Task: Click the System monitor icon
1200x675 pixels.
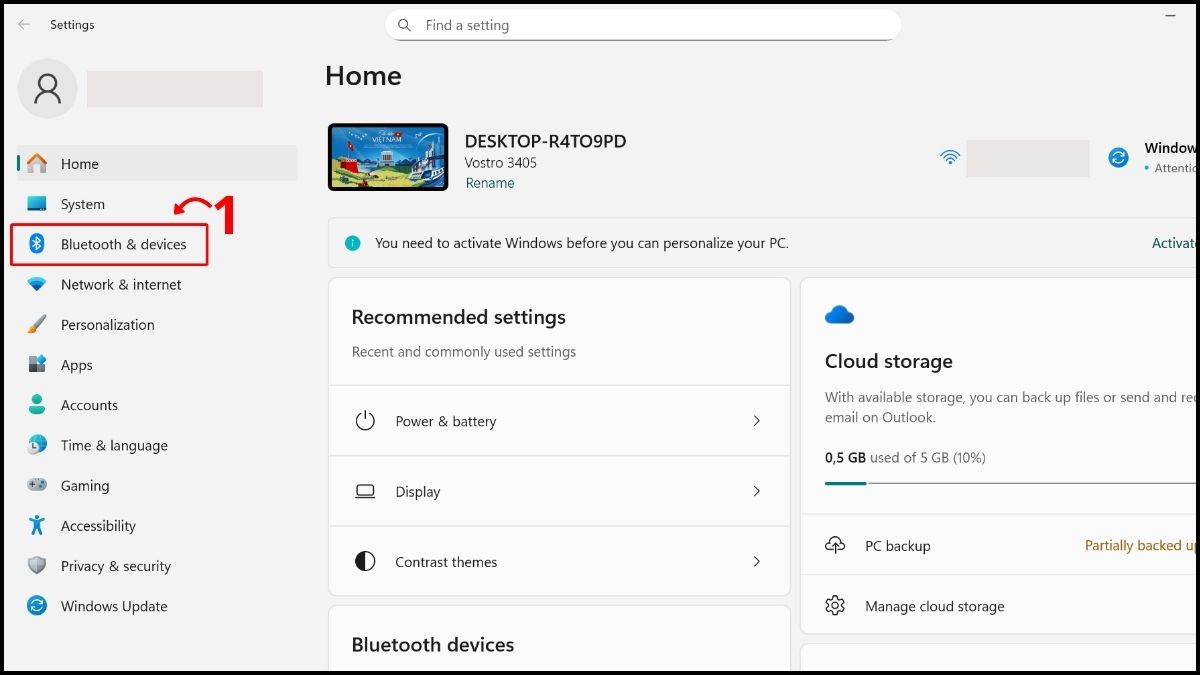Action: 37,204
